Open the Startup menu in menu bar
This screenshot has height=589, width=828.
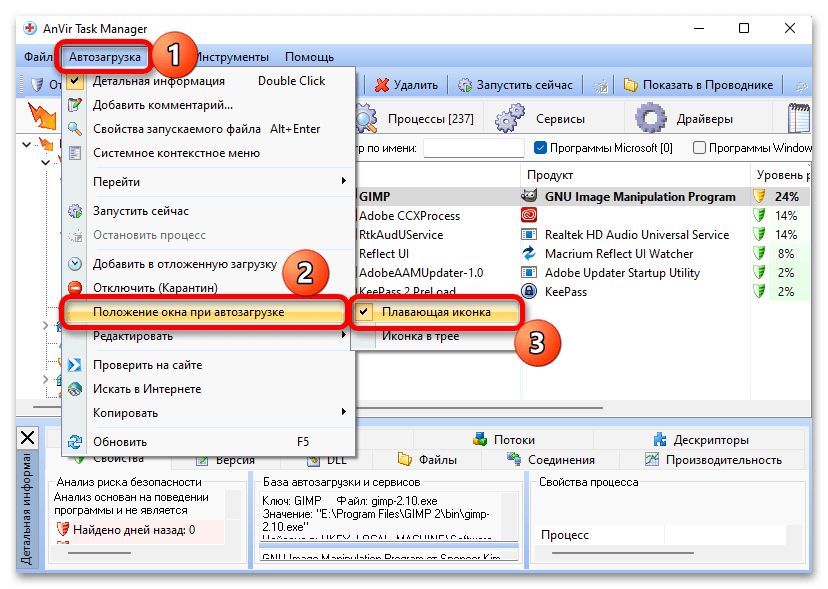105,57
